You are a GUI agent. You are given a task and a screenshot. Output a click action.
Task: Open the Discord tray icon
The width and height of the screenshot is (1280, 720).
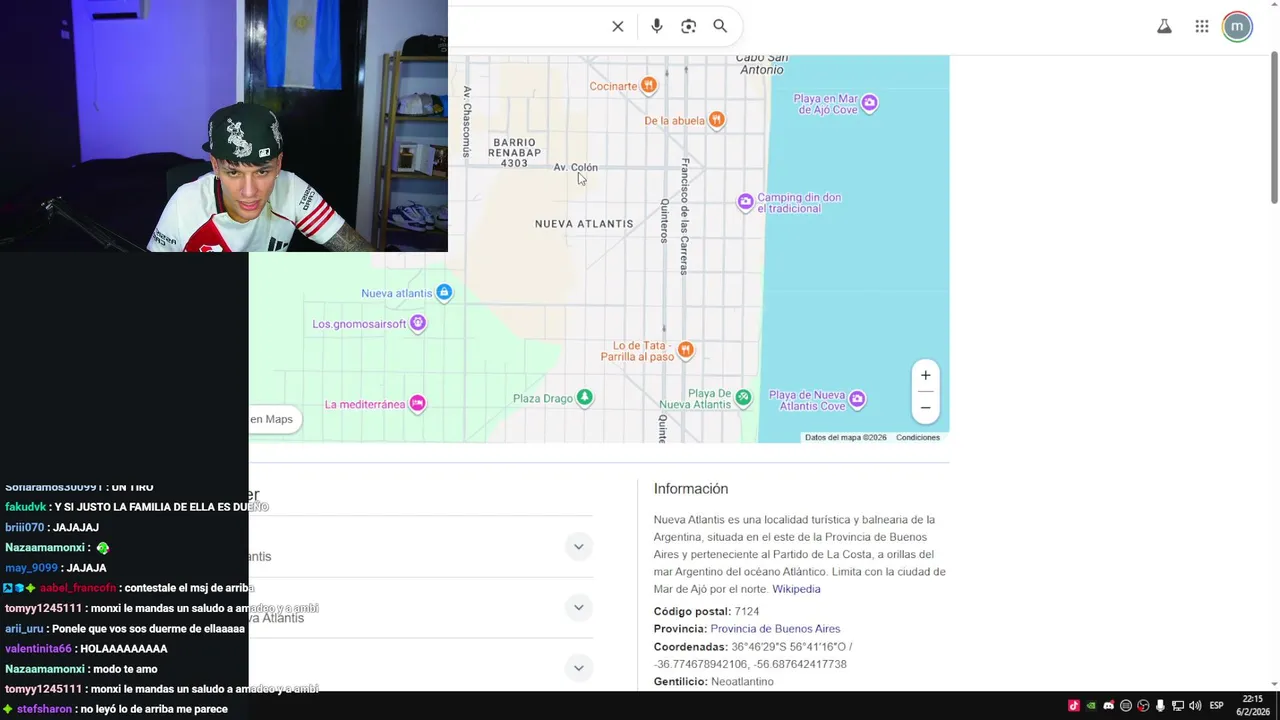[x=1108, y=706]
